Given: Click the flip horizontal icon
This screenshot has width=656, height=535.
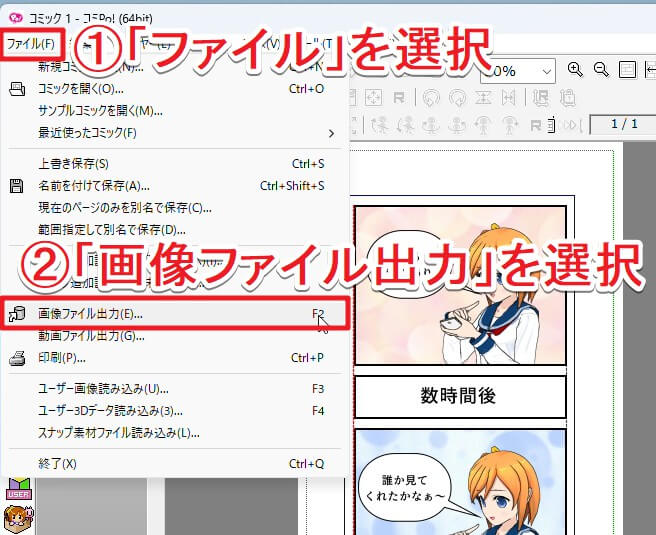Looking at the screenshot, I should pos(508,98).
